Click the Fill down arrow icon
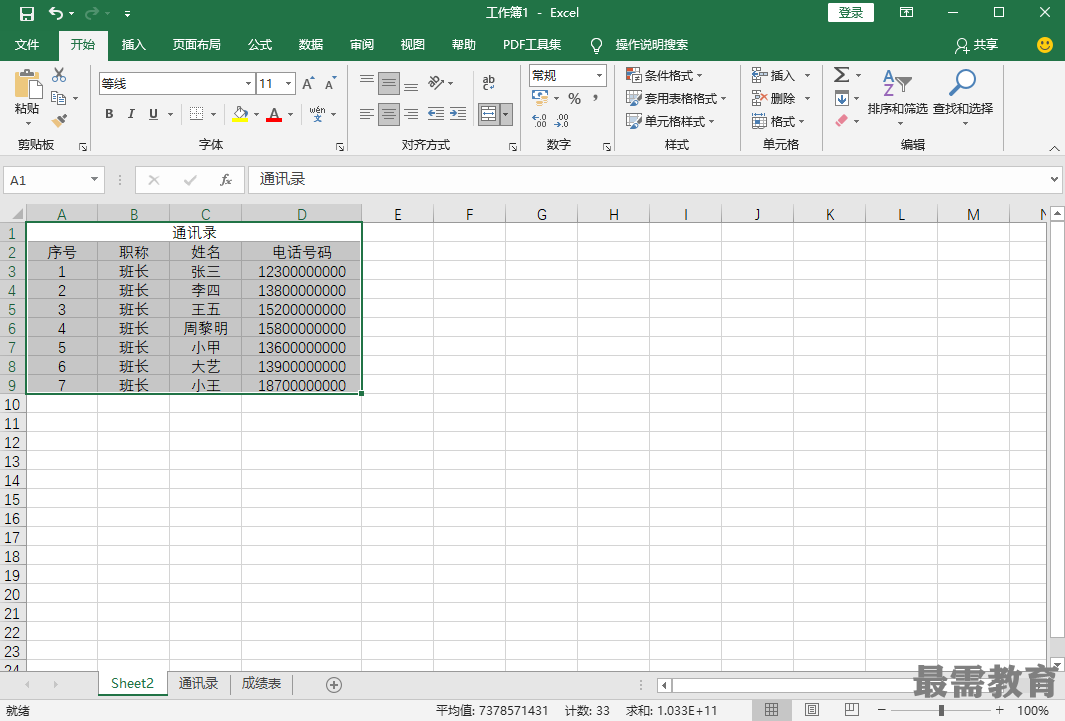Image resolution: width=1065 pixels, height=721 pixels. coord(842,98)
